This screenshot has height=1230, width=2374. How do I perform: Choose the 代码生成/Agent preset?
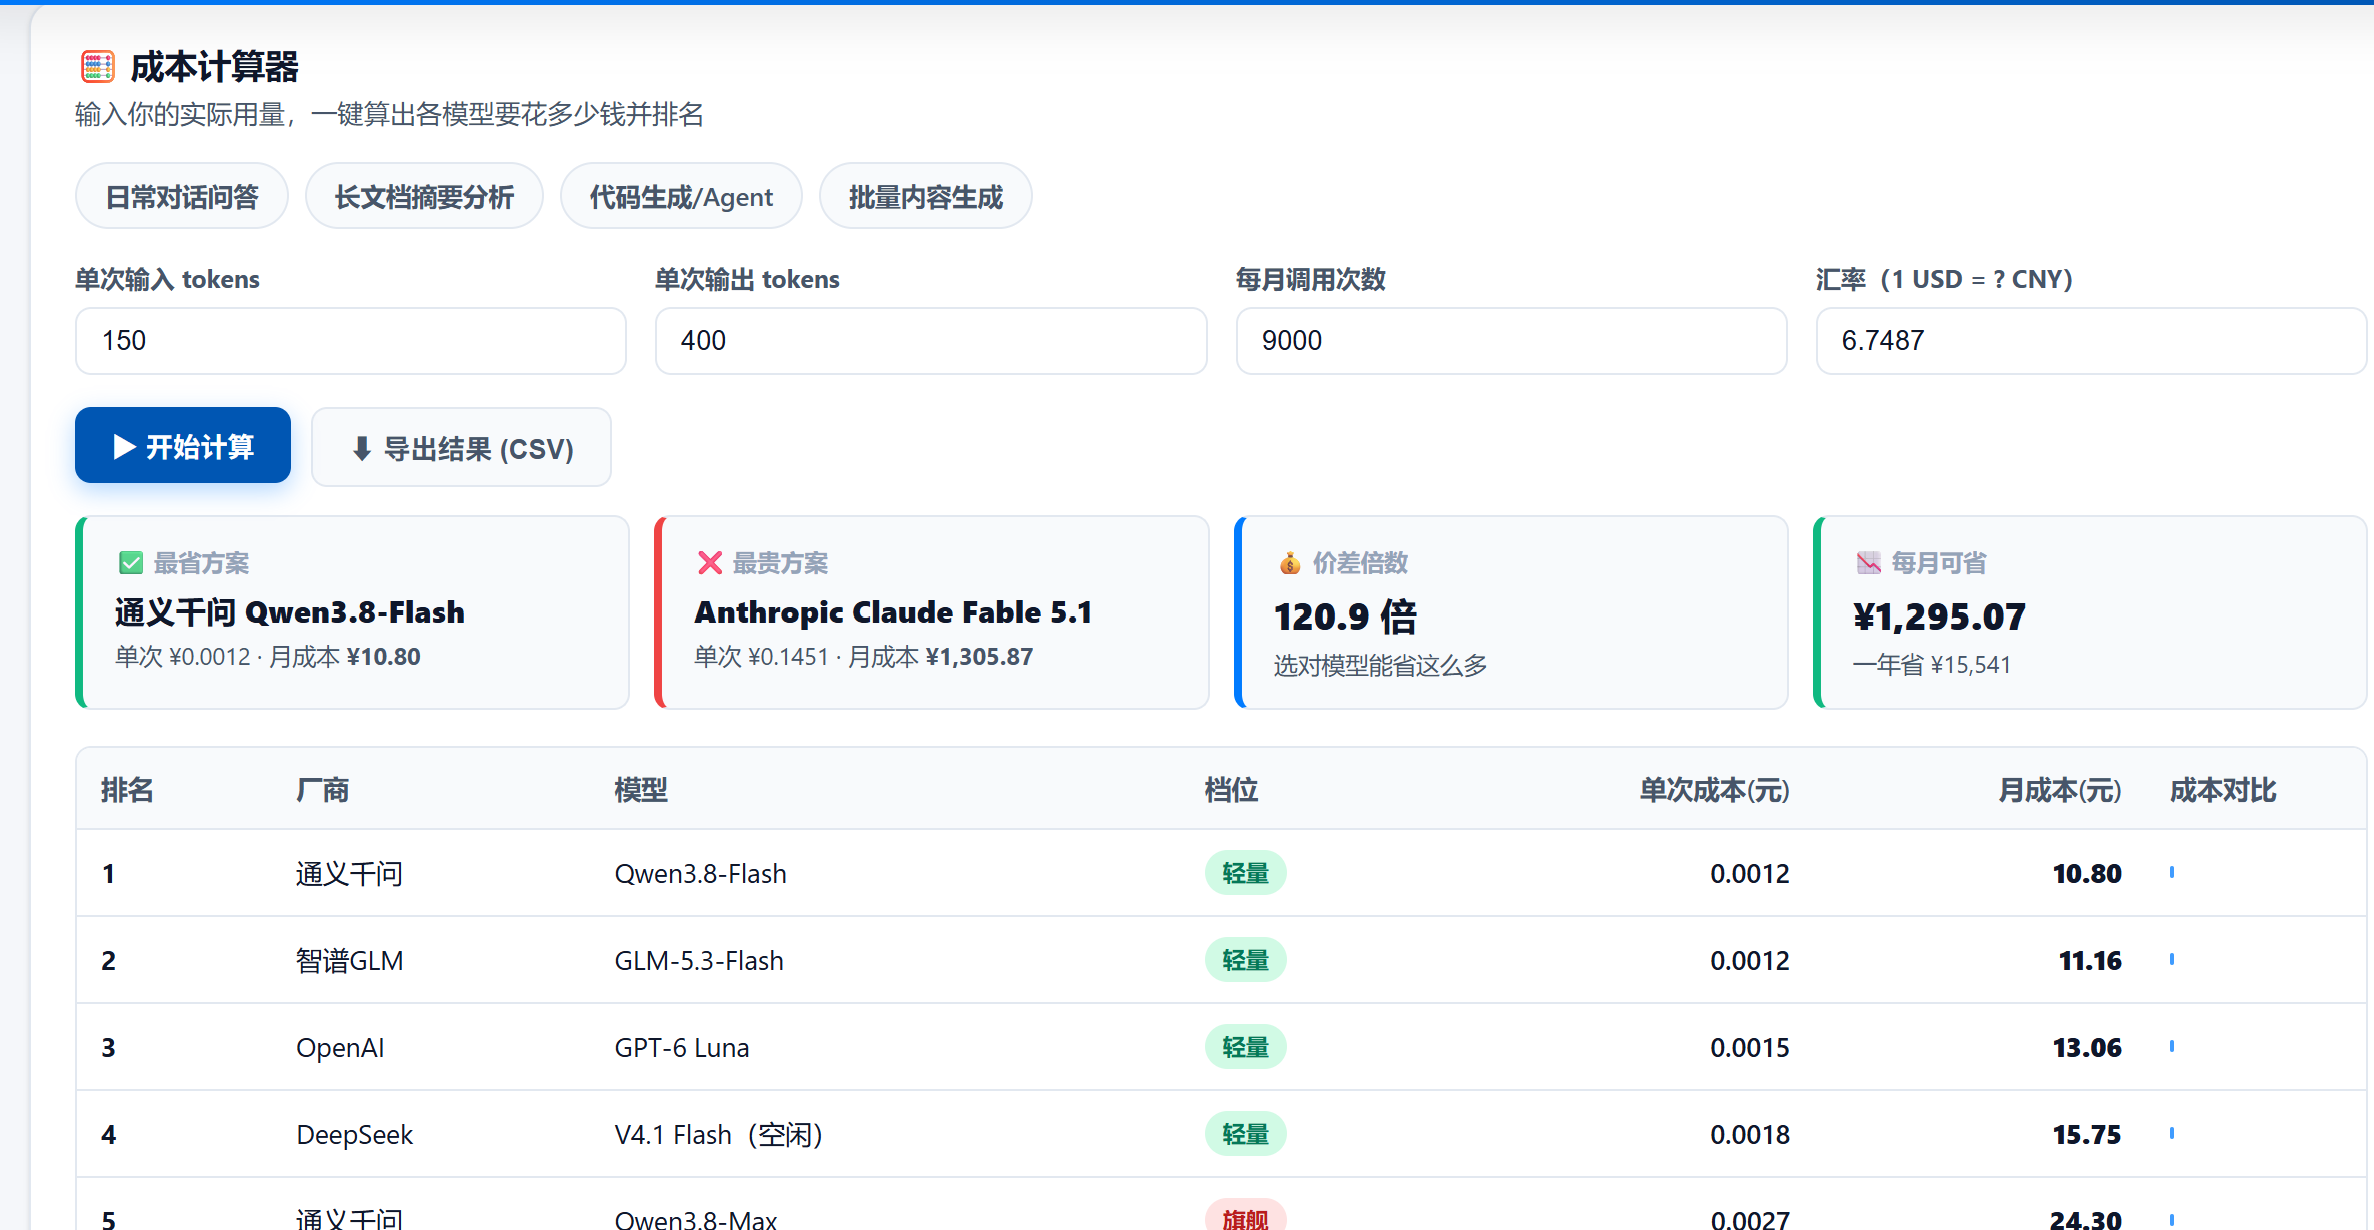tap(681, 196)
